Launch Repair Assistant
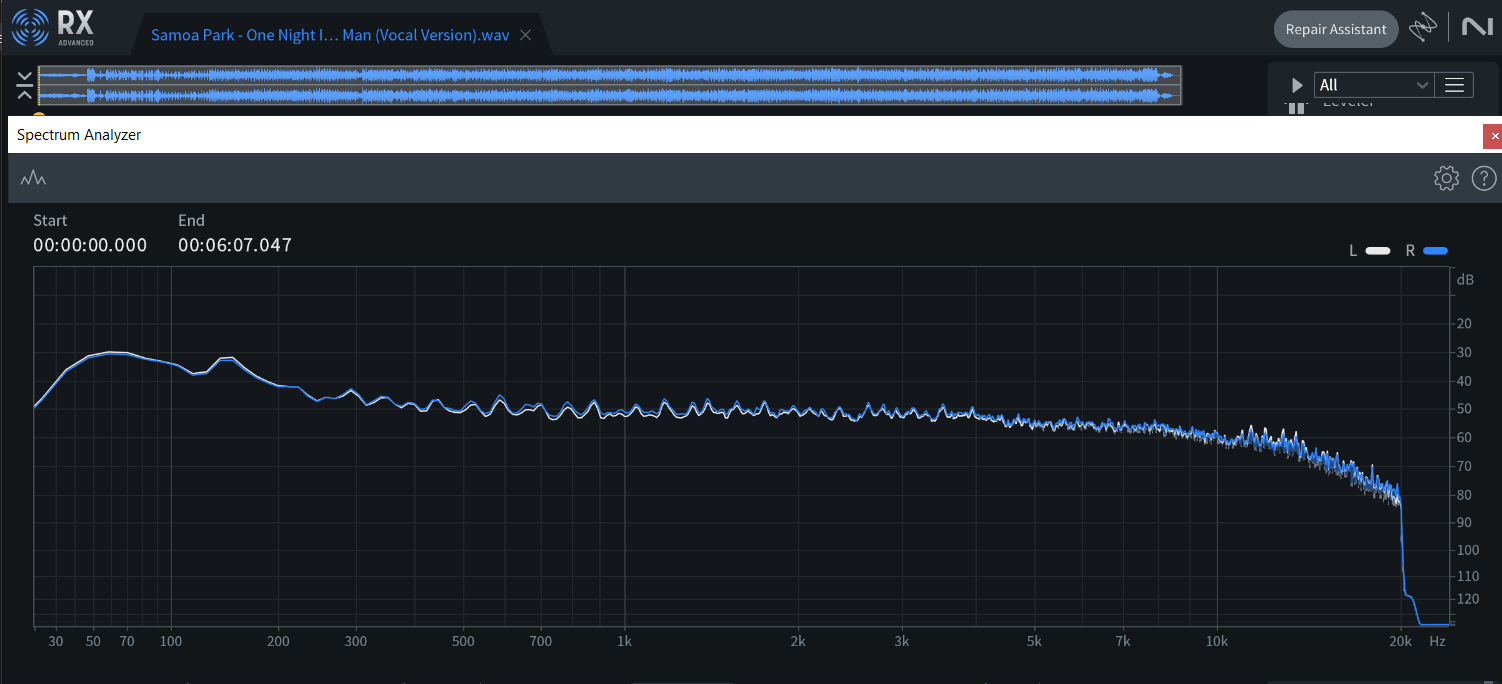 (x=1335, y=29)
